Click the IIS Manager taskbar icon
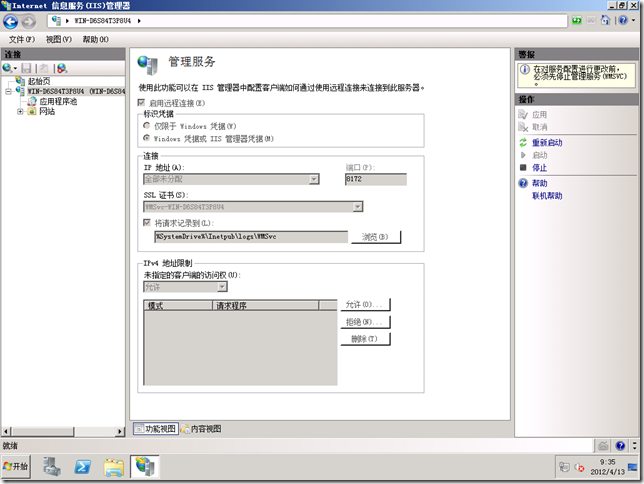 pyautogui.click(x=145, y=467)
